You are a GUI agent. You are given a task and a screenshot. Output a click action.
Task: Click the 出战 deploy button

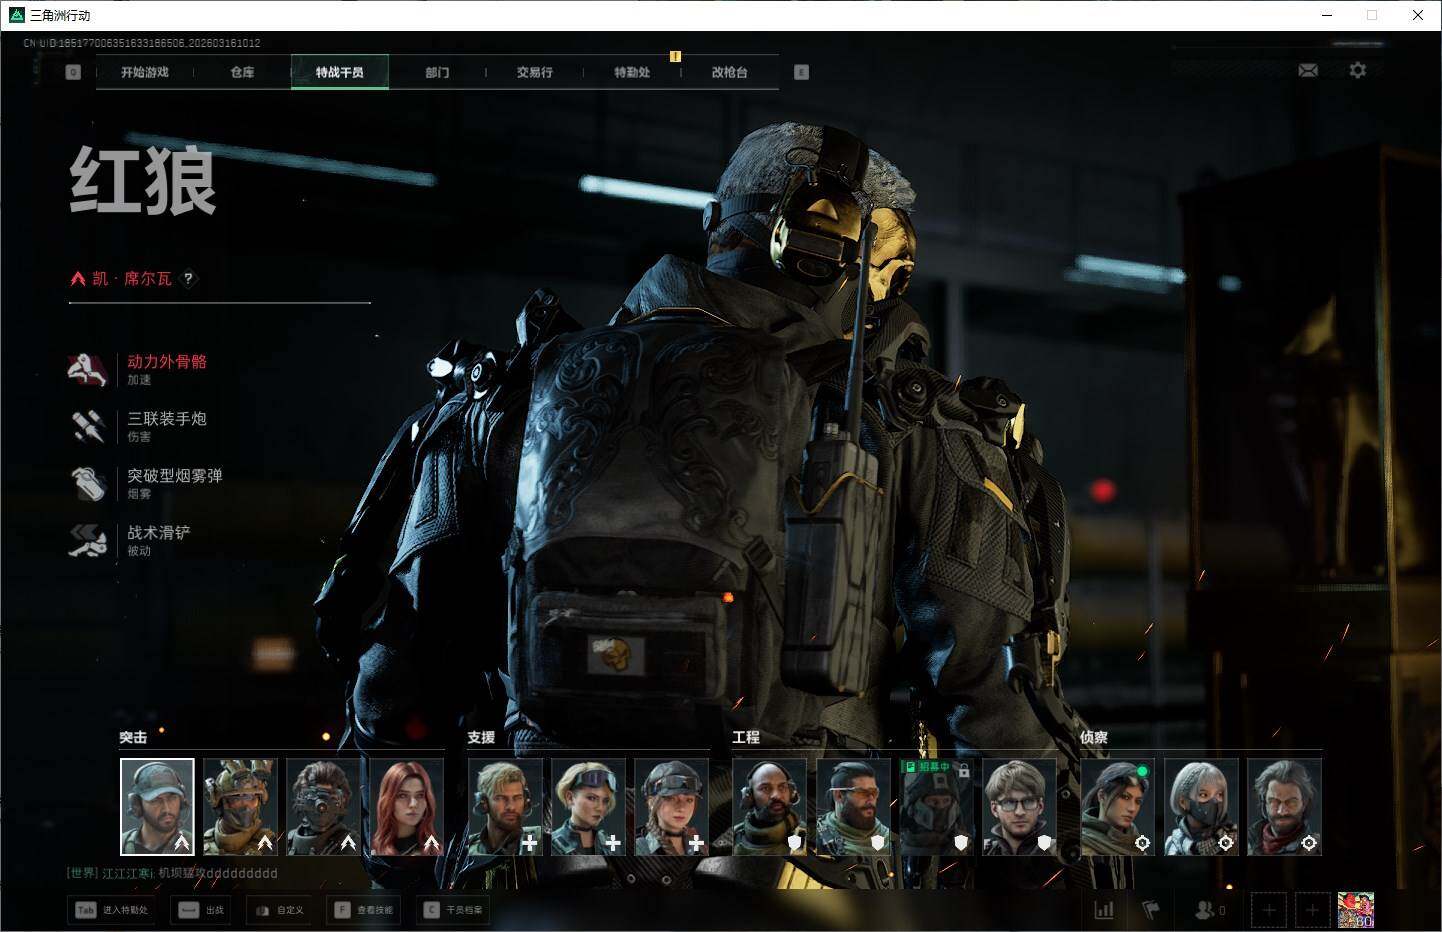point(201,910)
